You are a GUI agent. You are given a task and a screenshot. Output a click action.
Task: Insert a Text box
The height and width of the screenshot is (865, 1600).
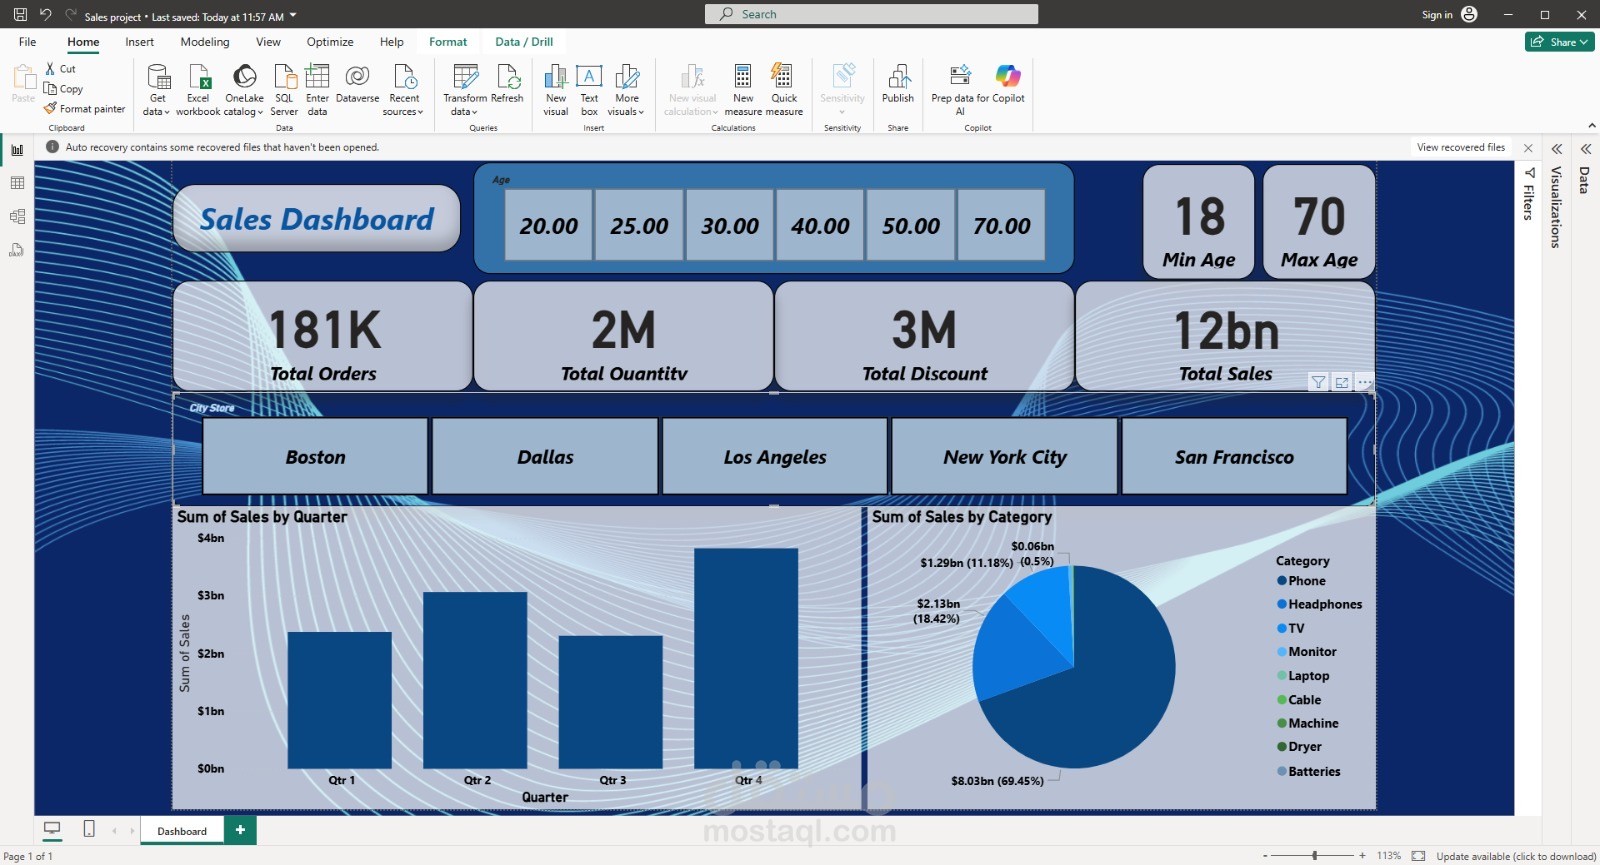(589, 78)
